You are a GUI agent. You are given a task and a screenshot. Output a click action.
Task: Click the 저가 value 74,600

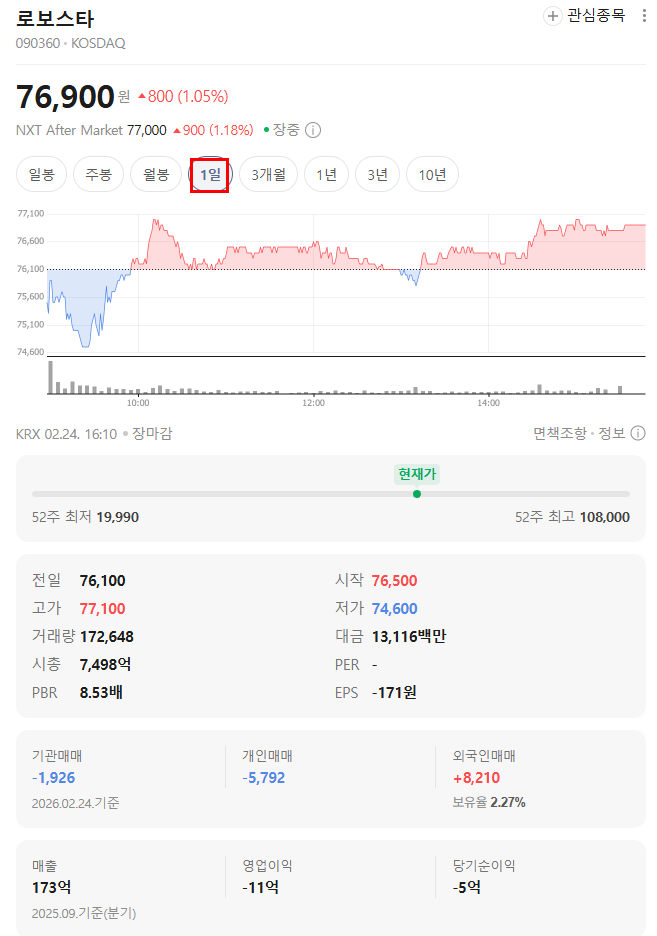point(394,609)
